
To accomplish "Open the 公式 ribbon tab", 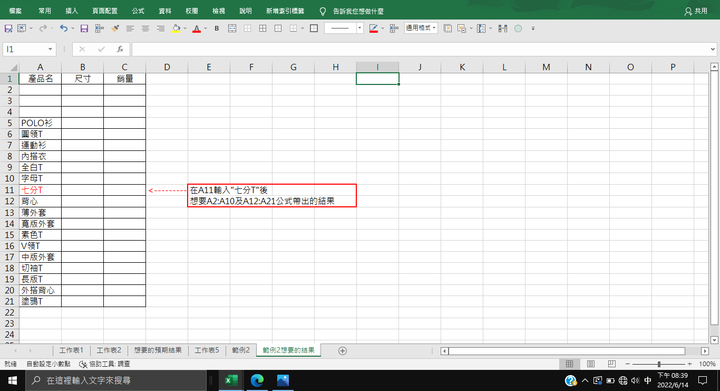I will click(138, 11).
